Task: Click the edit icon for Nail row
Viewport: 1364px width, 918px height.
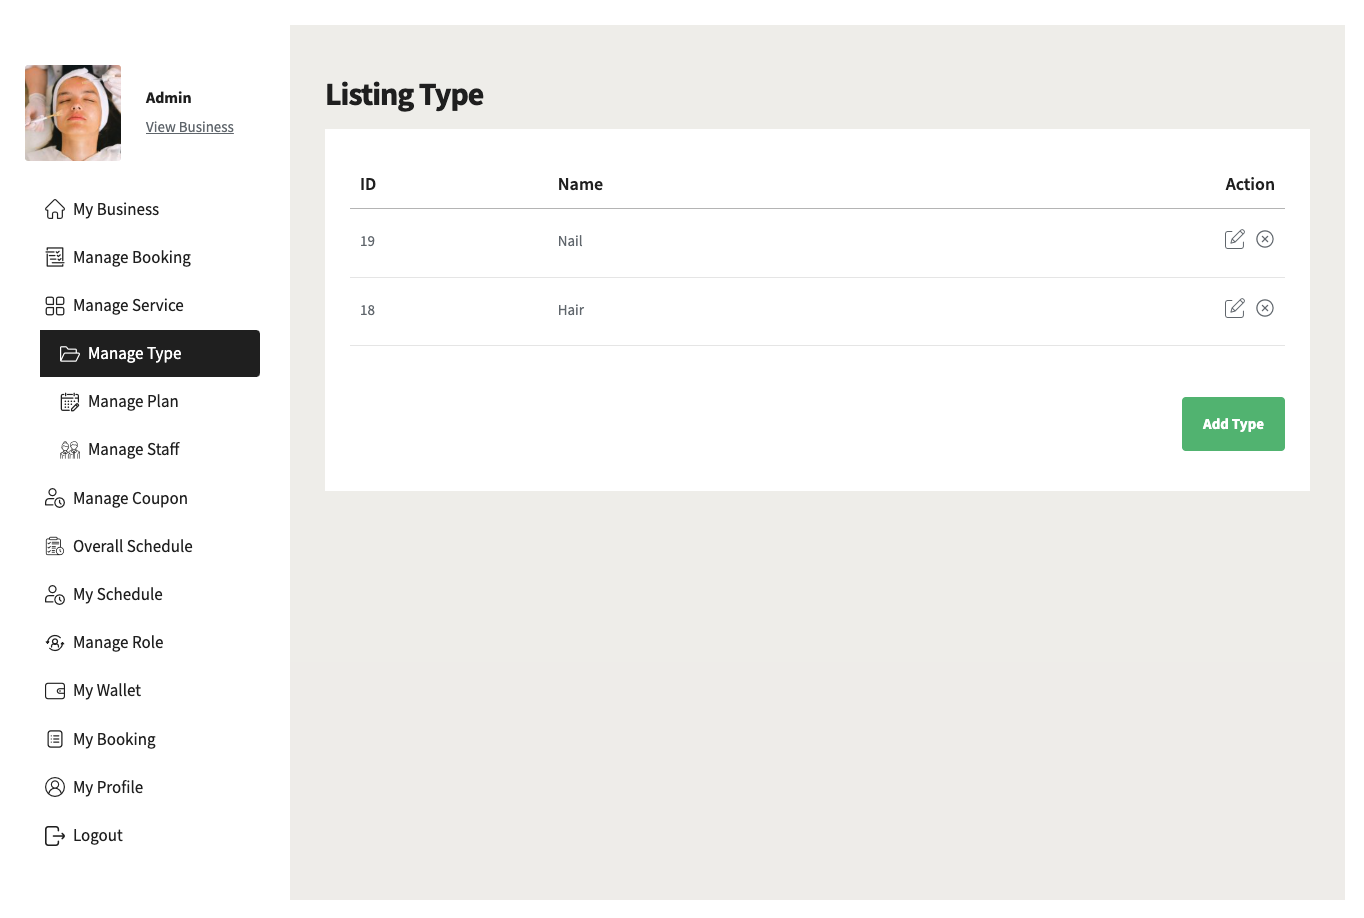Action: (1235, 239)
